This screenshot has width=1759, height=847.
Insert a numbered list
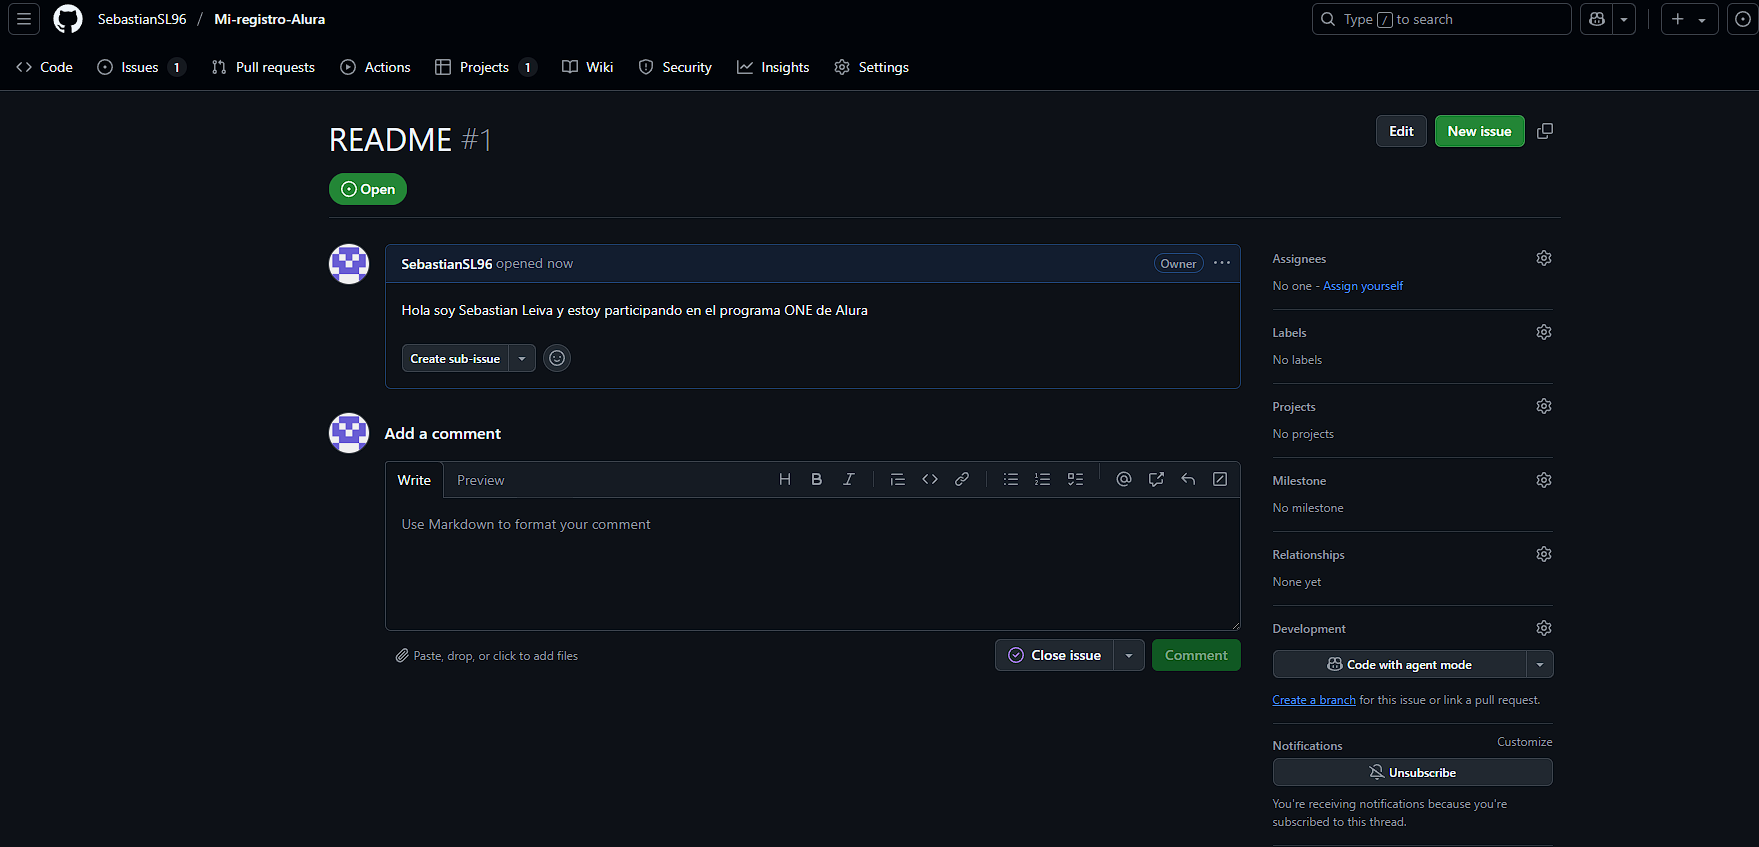click(x=1043, y=479)
